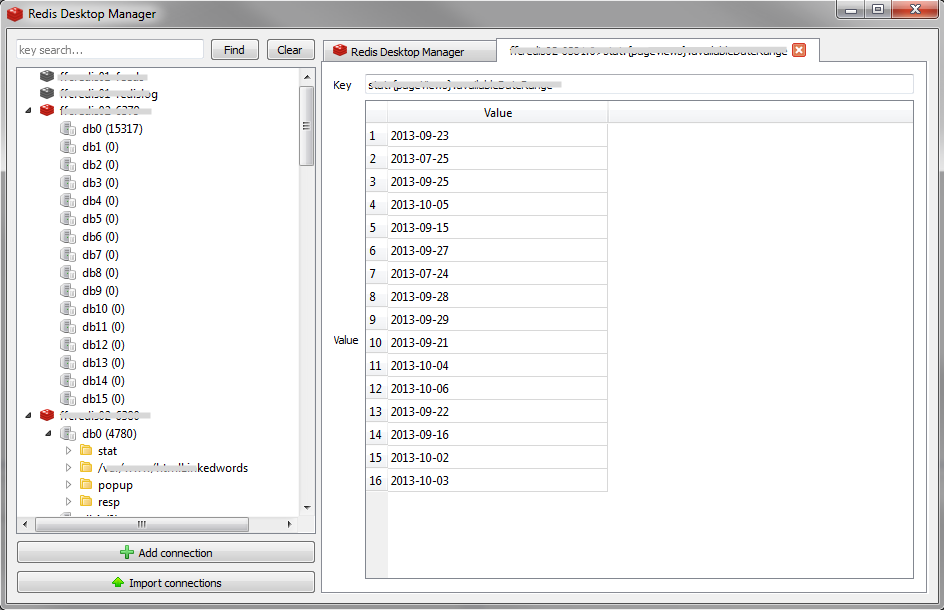Switch to the Redis Desktop Manager tab
The height and width of the screenshot is (610, 944).
pos(409,52)
